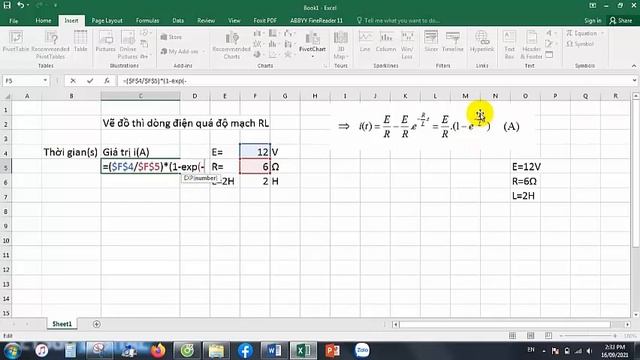Screen dimensions: 640x360
Task: Open Header & Footer
Action: 531,44
